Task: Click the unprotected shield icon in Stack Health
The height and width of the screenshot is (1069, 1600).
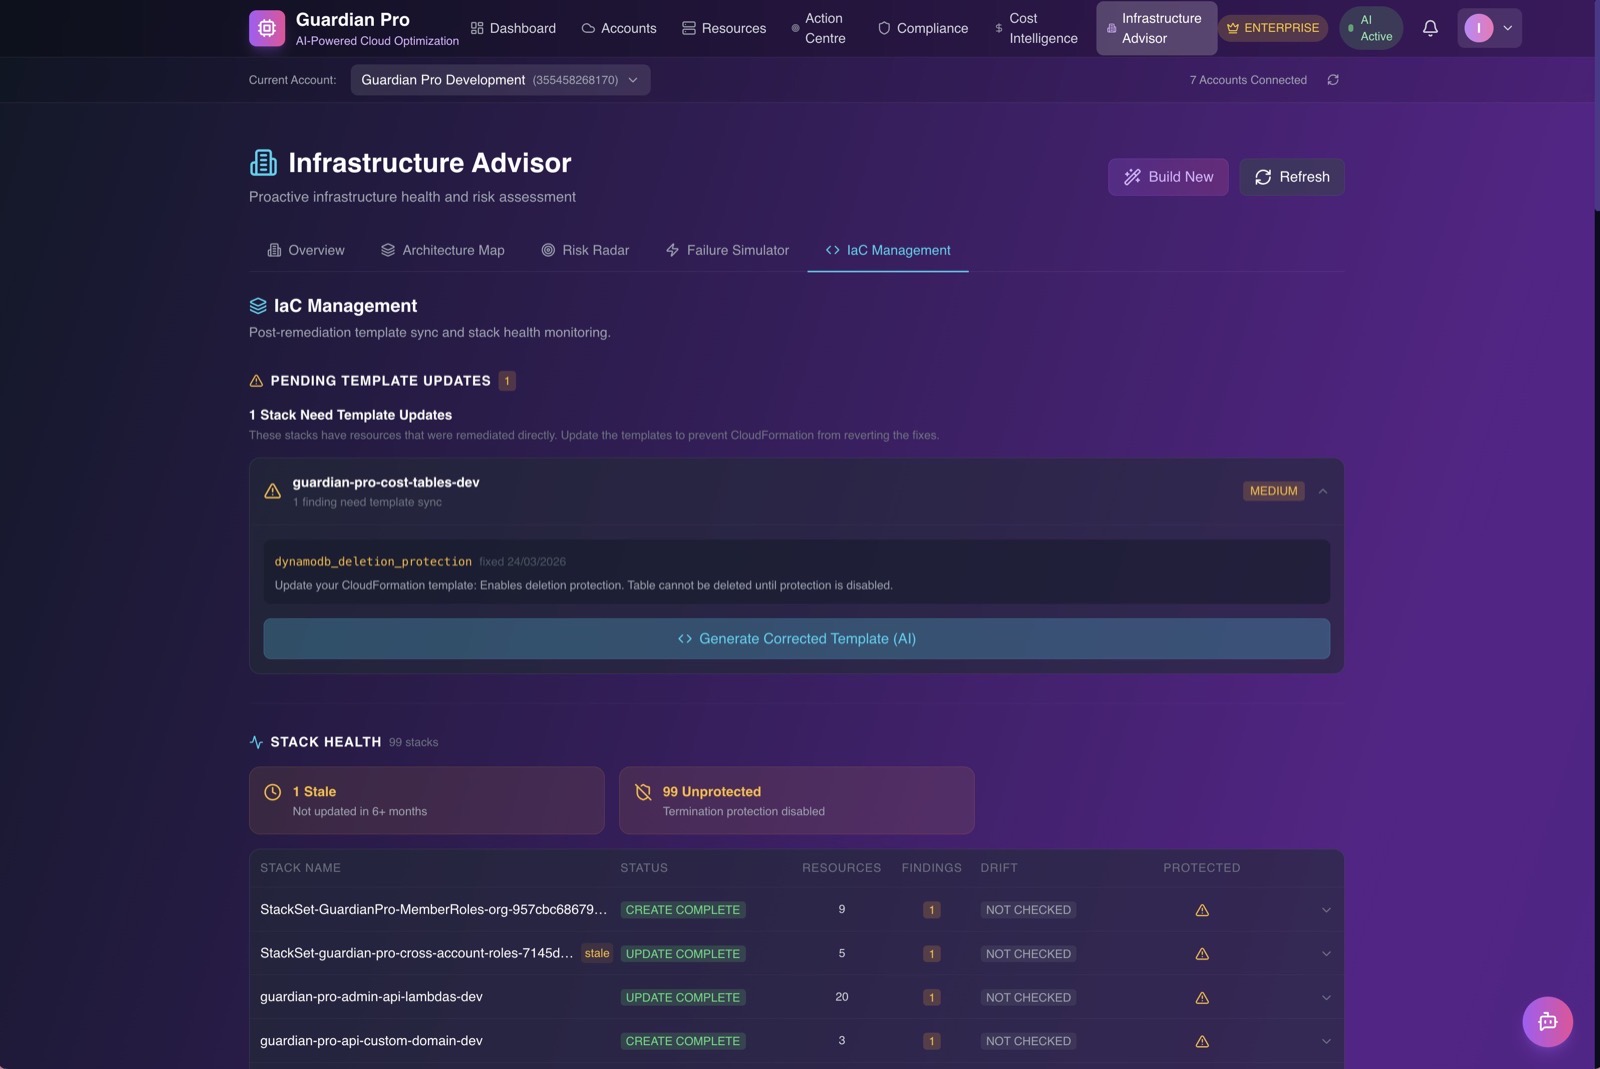Action: [x=643, y=791]
